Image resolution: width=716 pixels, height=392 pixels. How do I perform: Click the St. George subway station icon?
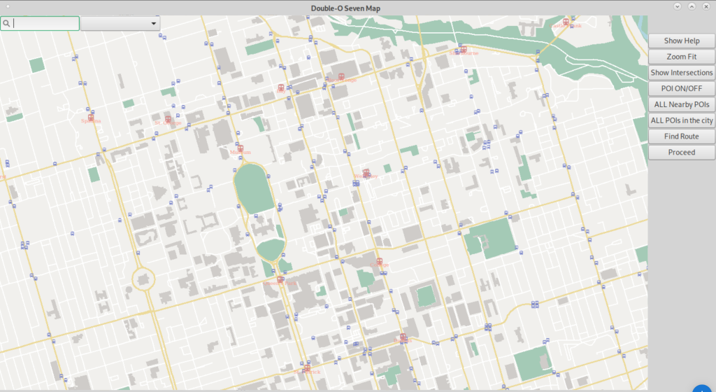click(x=168, y=119)
